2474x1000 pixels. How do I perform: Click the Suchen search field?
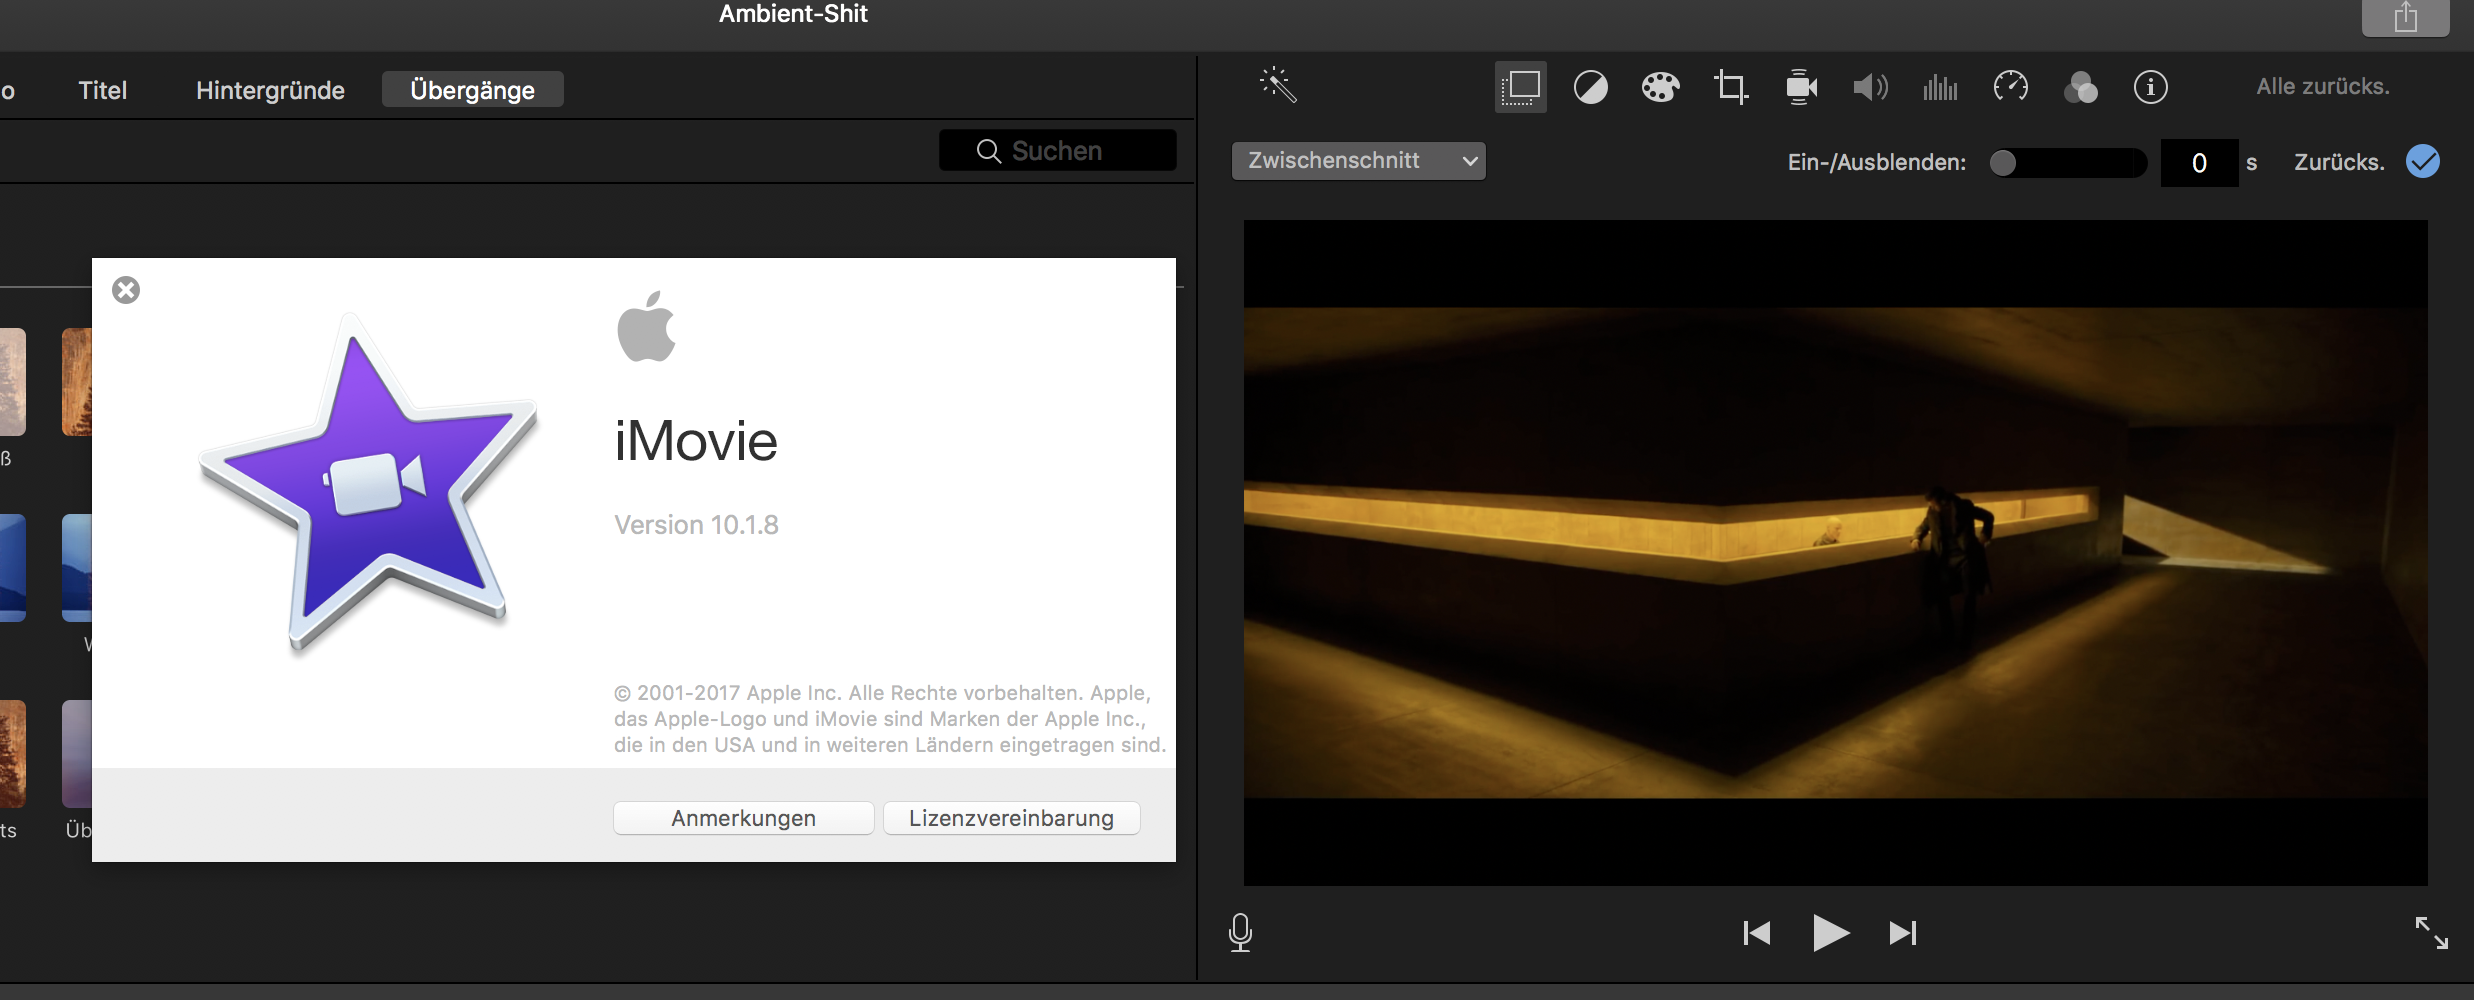coord(1057,150)
